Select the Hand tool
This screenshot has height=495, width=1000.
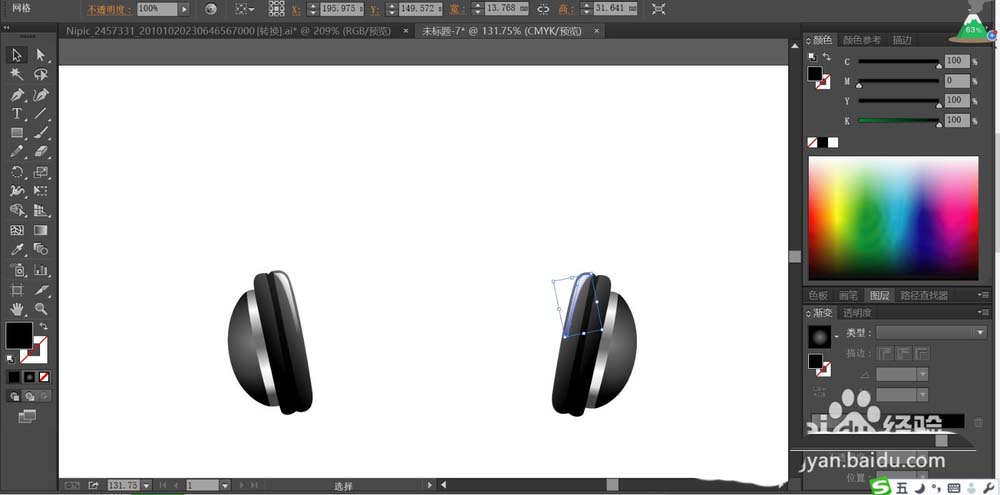point(17,309)
